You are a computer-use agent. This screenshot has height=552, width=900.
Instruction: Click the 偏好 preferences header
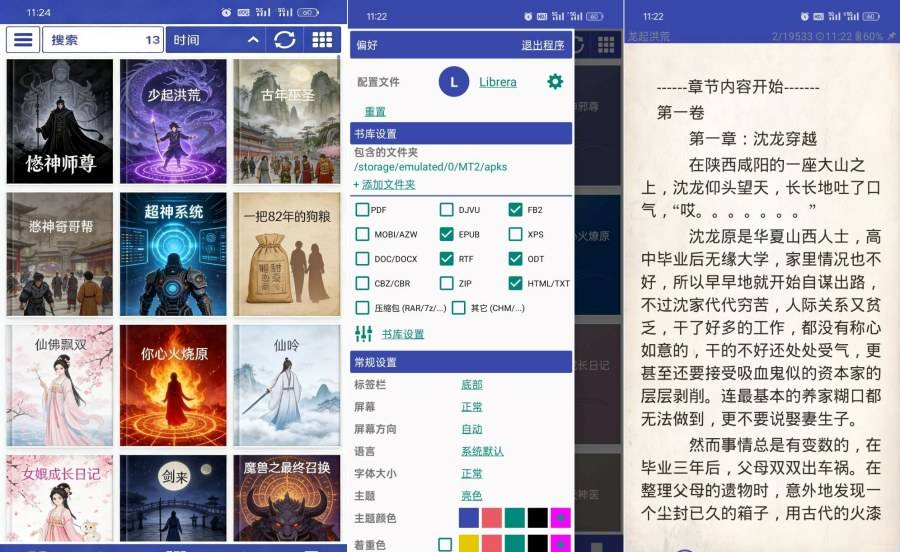pyautogui.click(x=367, y=45)
